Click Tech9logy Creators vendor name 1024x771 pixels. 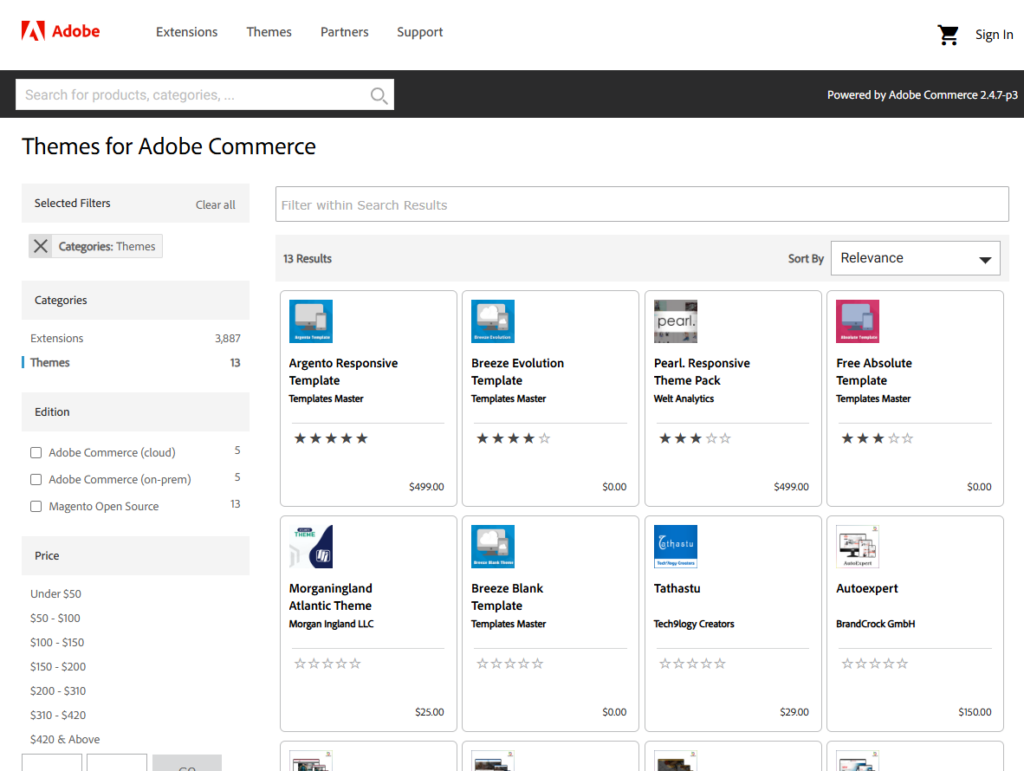pos(694,623)
